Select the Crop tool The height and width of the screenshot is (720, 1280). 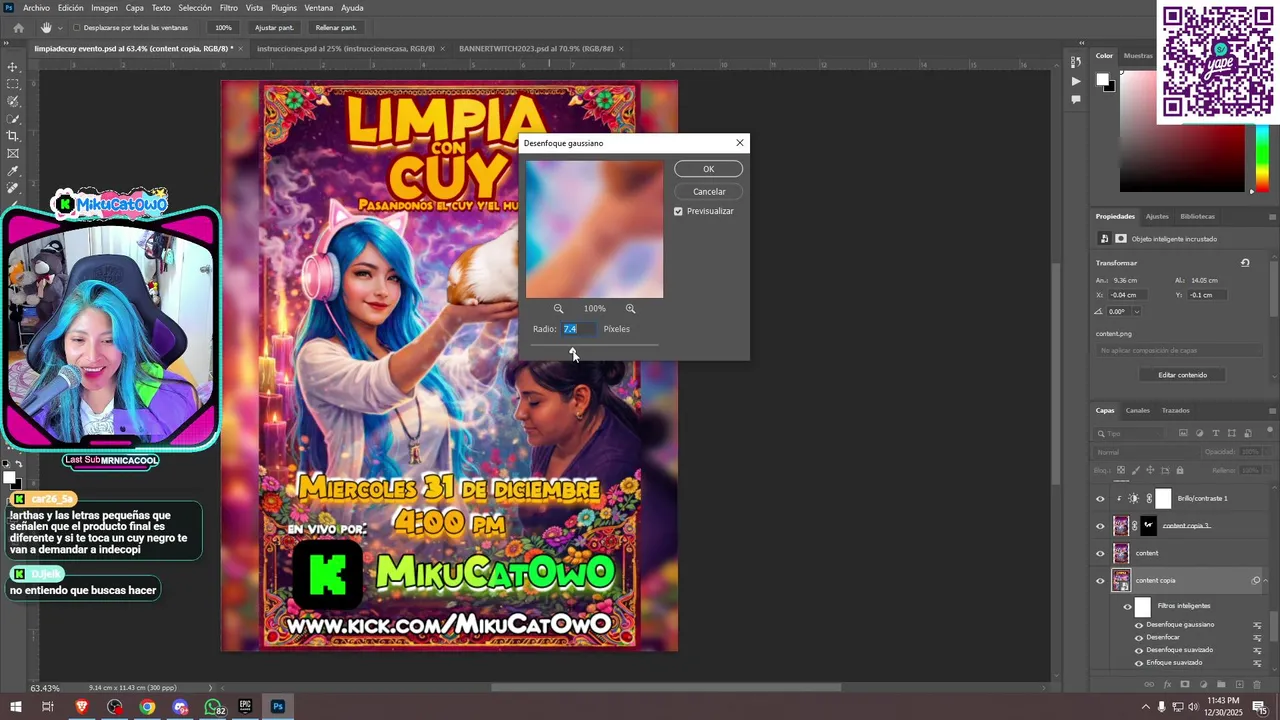pyautogui.click(x=13, y=136)
